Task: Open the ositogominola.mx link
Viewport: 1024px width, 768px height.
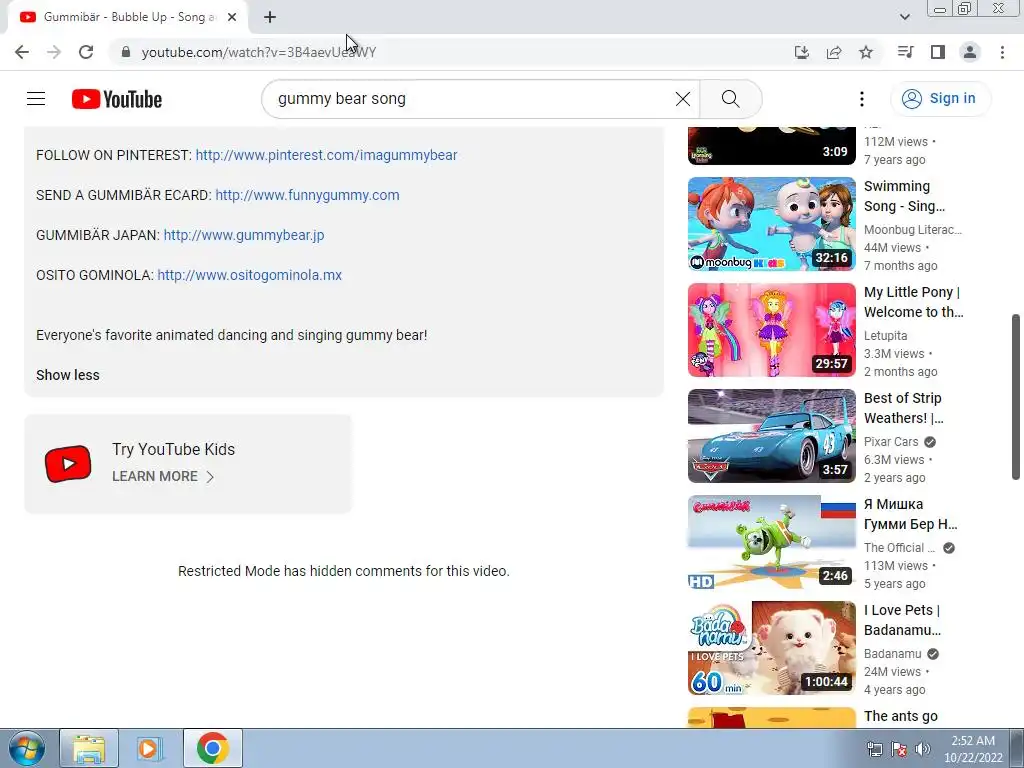Action: click(x=249, y=275)
